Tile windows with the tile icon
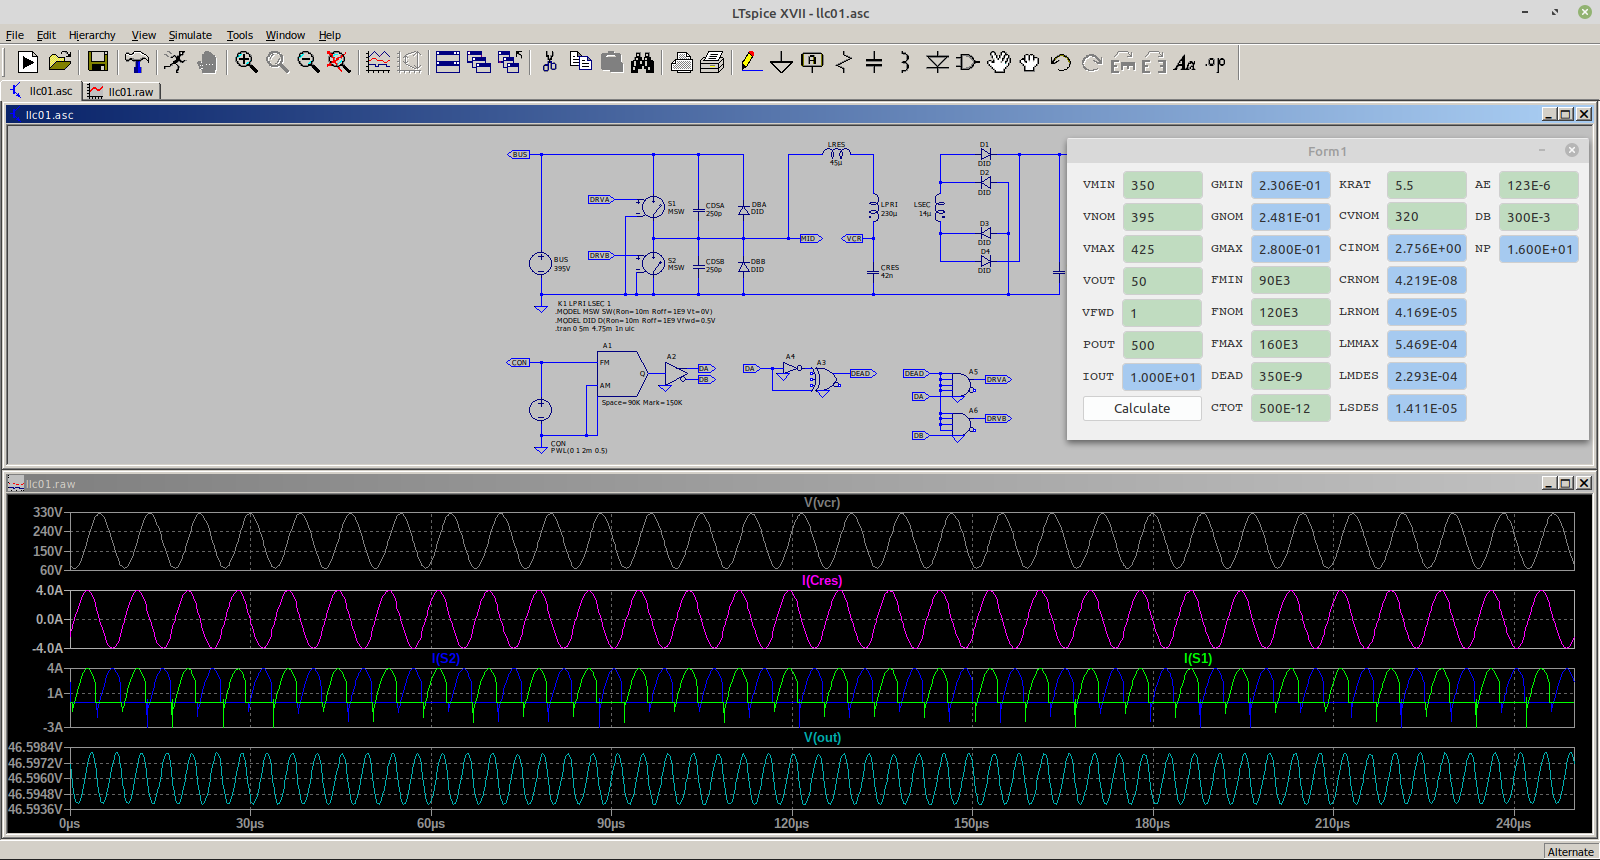The height and width of the screenshot is (860, 1600). click(x=448, y=62)
